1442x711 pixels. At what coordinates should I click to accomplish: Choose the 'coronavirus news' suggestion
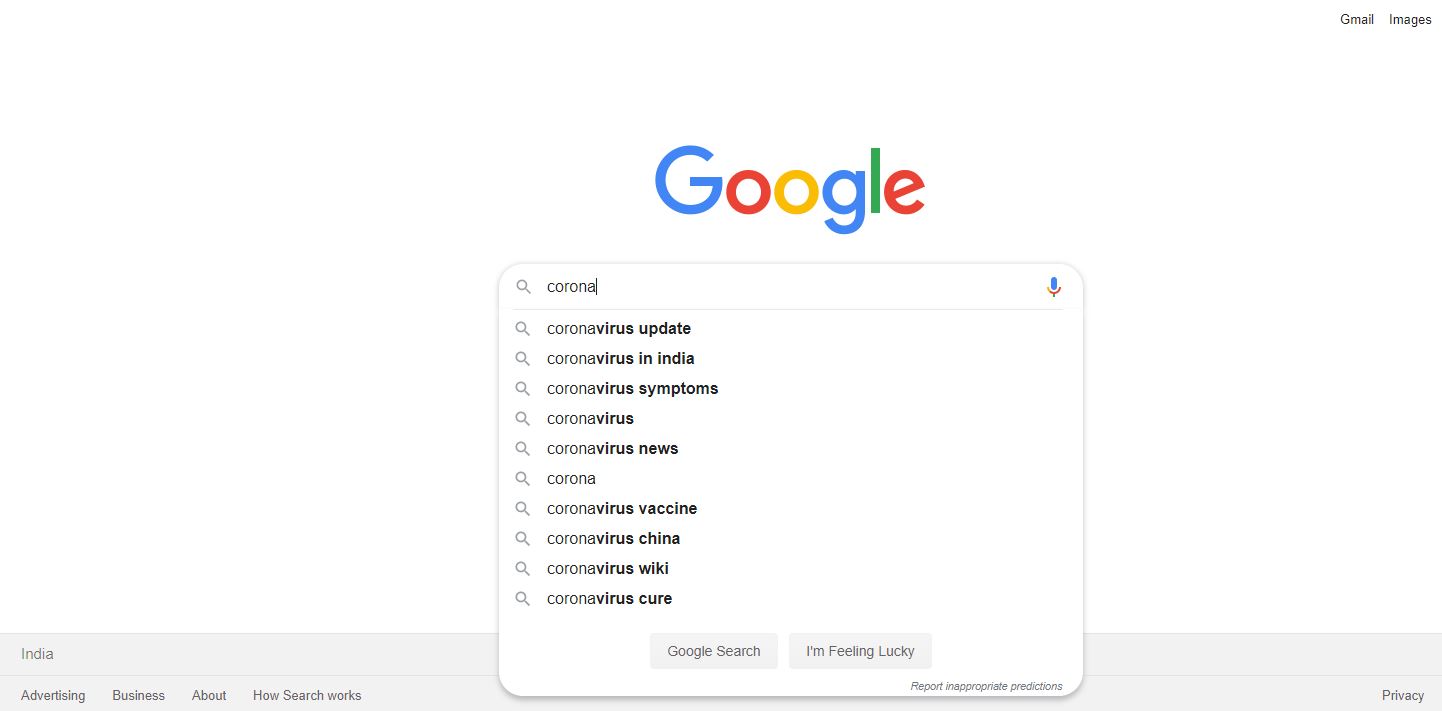tap(612, 448)
